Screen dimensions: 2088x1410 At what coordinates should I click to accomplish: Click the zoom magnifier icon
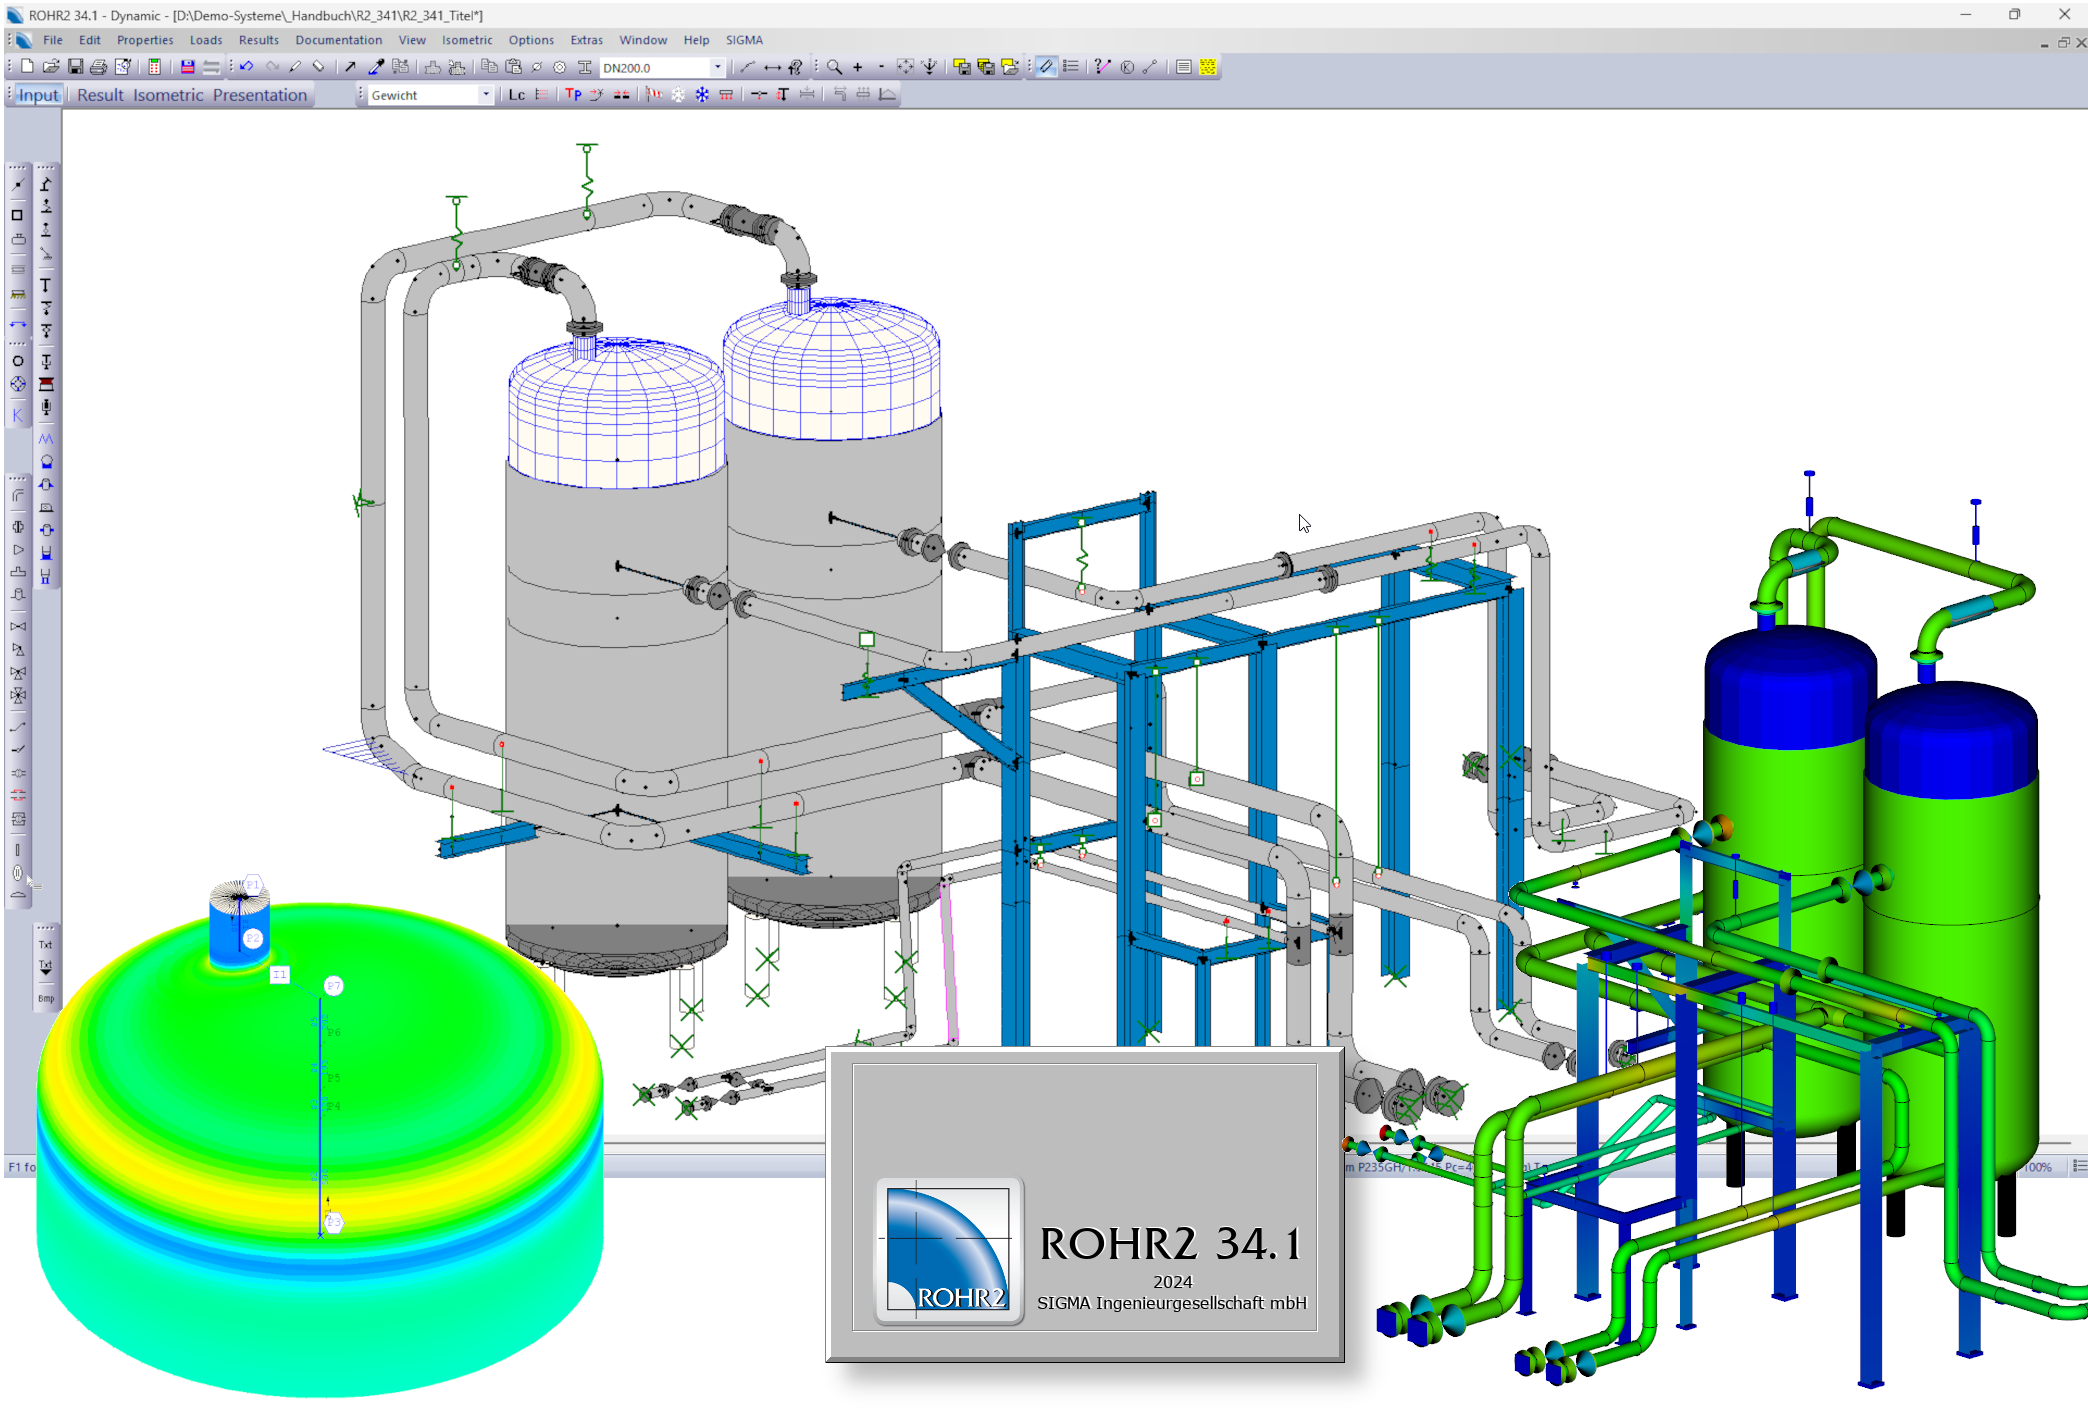coord(834,67)
